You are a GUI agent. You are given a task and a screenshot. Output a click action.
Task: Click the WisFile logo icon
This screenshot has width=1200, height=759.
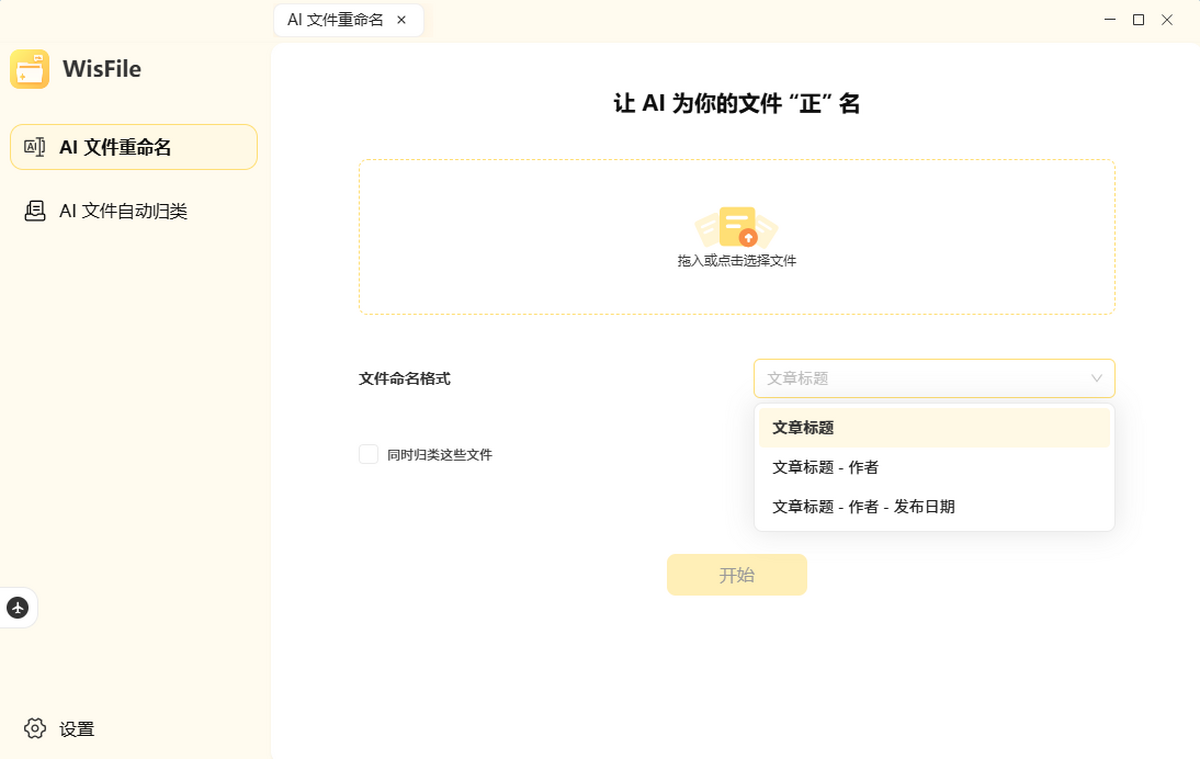pos(29,69)
